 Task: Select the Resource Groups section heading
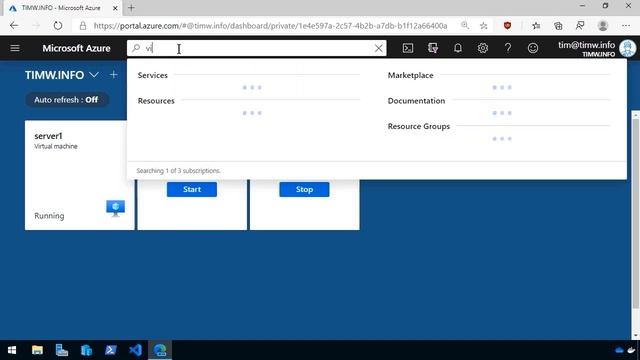419,126
